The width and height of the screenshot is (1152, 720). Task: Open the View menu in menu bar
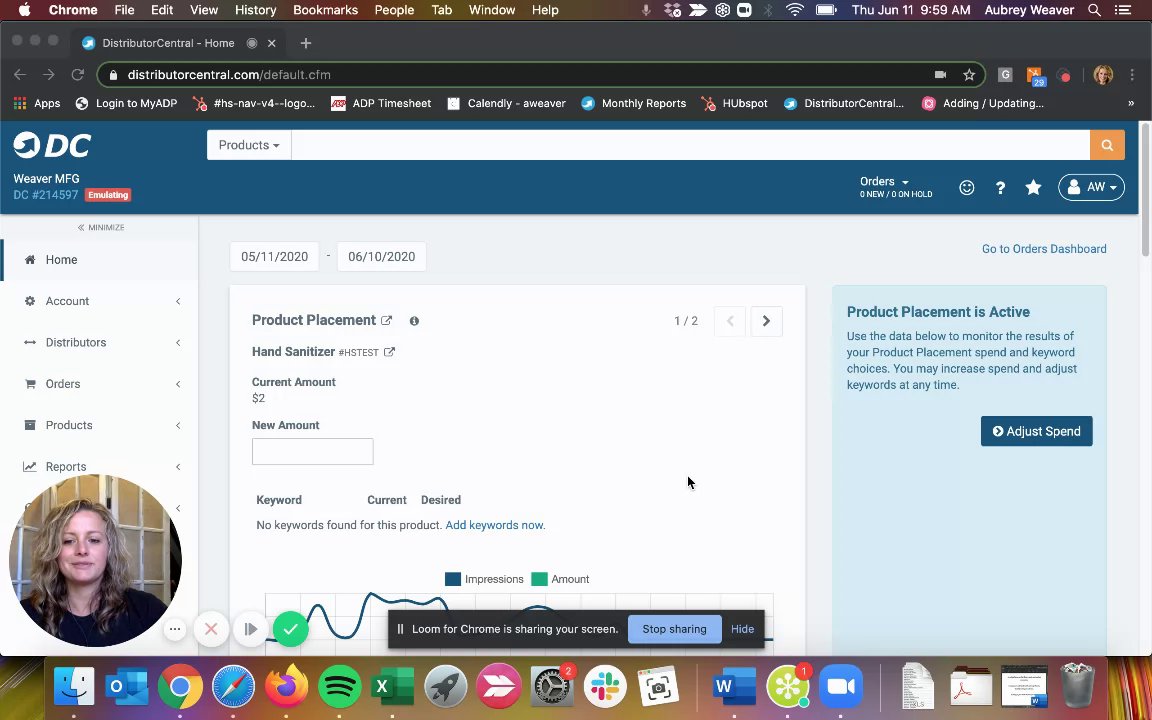[204, 10]
